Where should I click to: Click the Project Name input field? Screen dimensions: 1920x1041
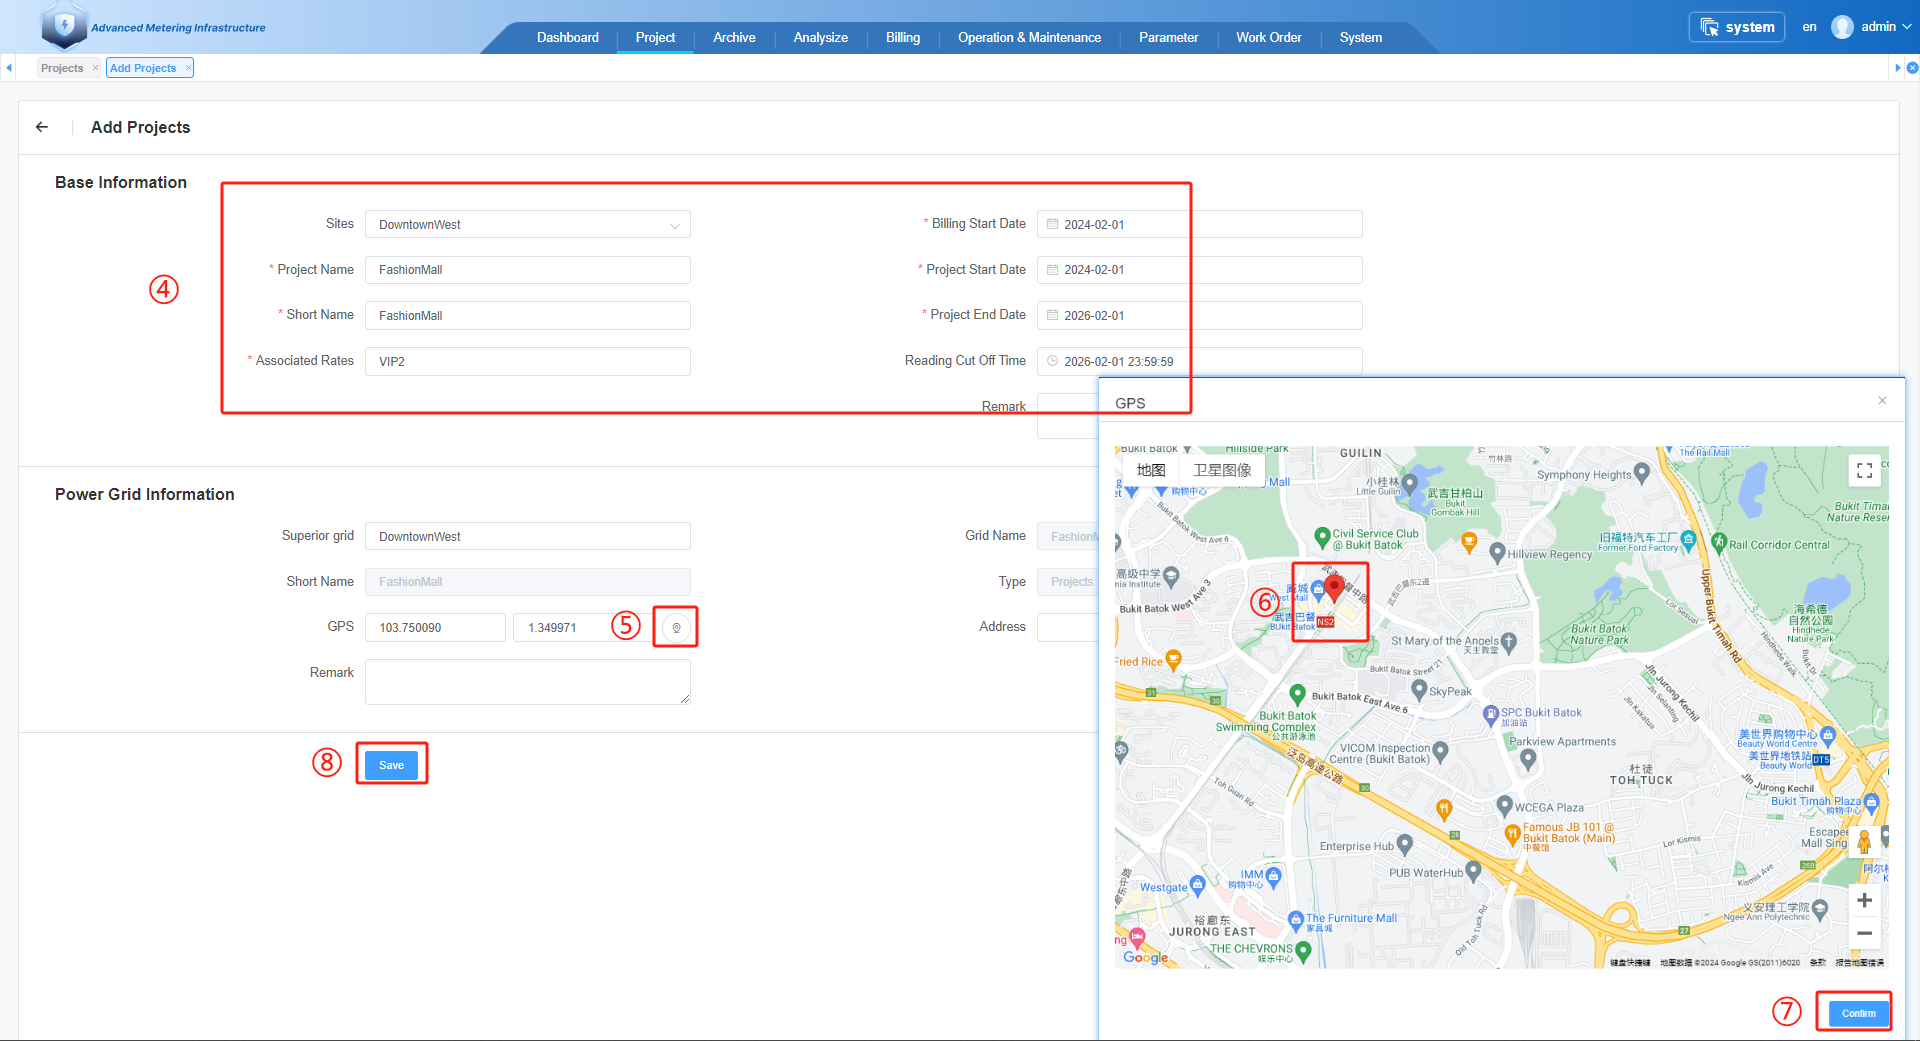528,270
